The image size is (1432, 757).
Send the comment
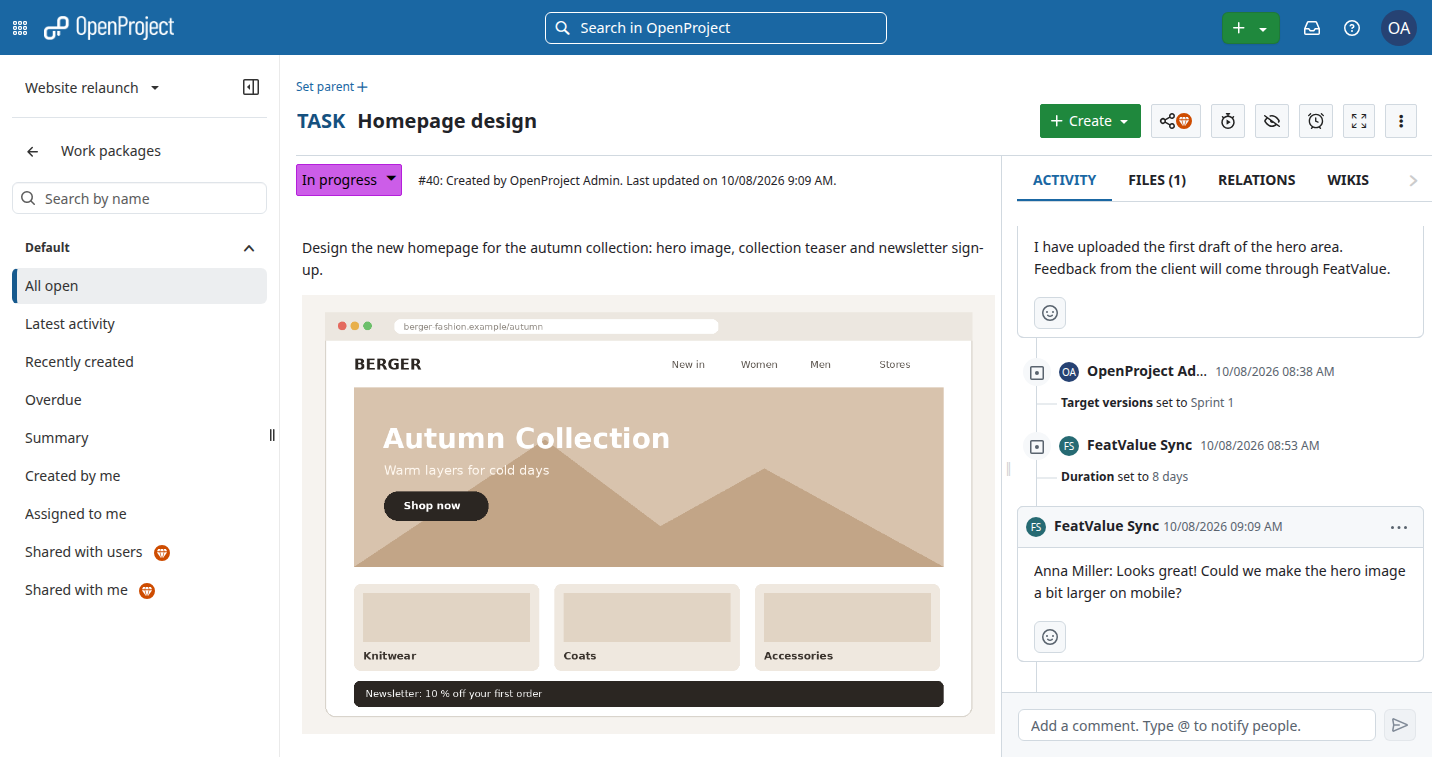coord(1400,725)
